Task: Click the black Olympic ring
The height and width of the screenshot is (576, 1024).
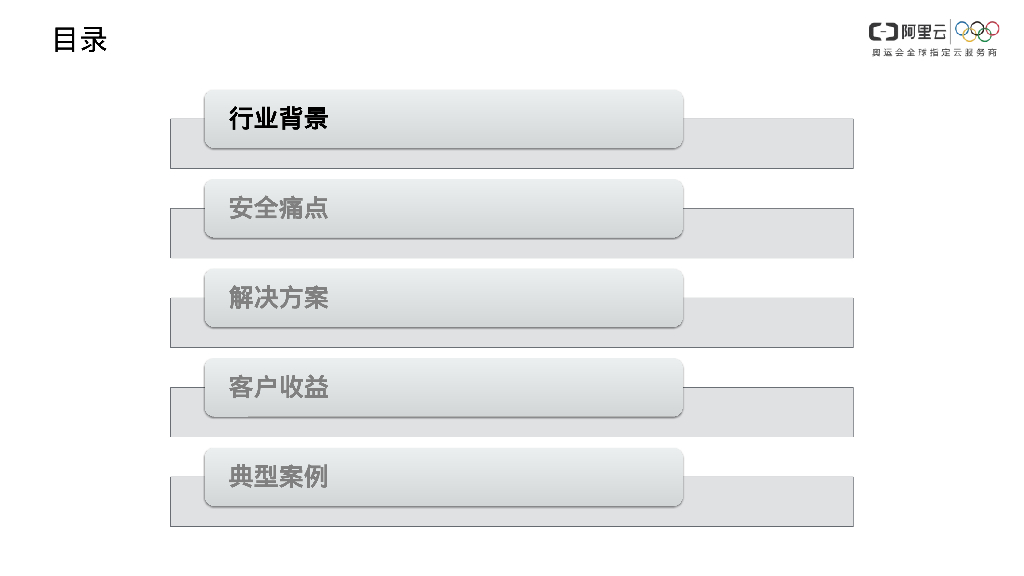Action: [x=977, y=28]
